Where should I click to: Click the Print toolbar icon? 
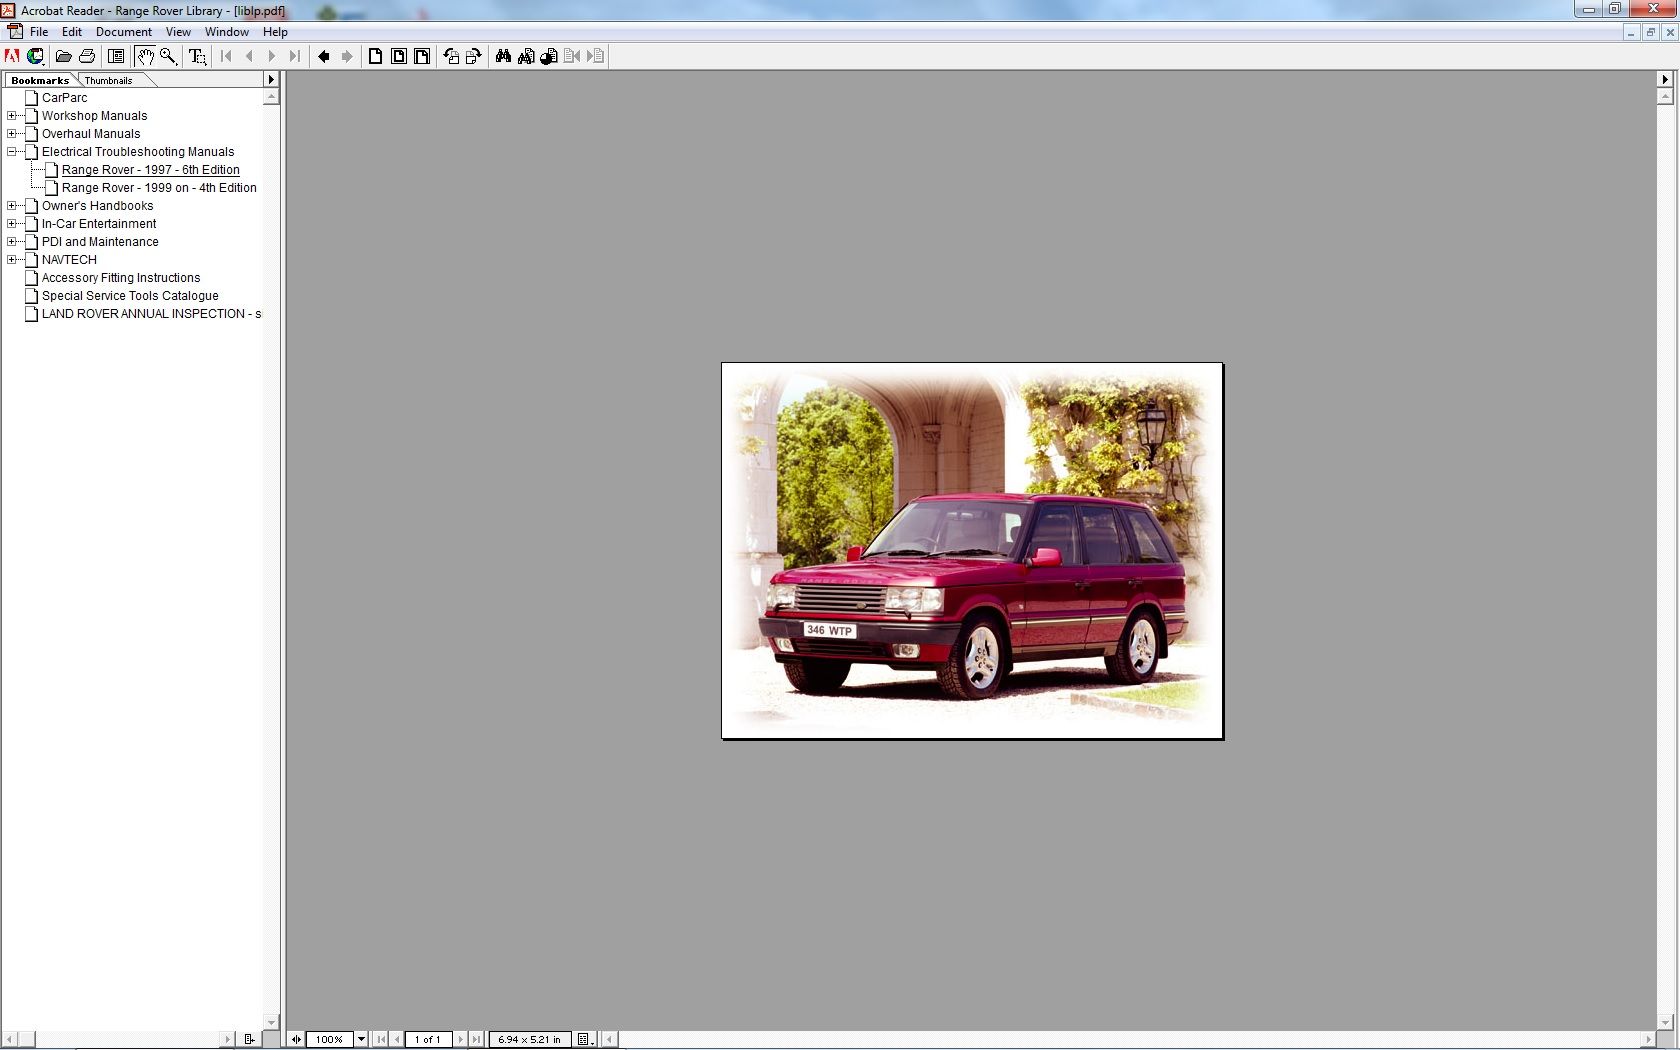(87, 57)
